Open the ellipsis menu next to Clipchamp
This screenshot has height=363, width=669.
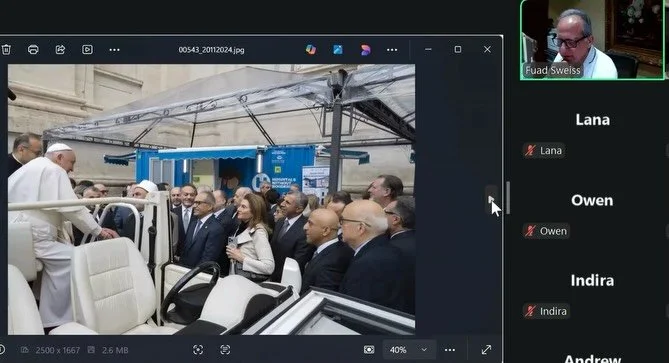[x=392, y=50]
